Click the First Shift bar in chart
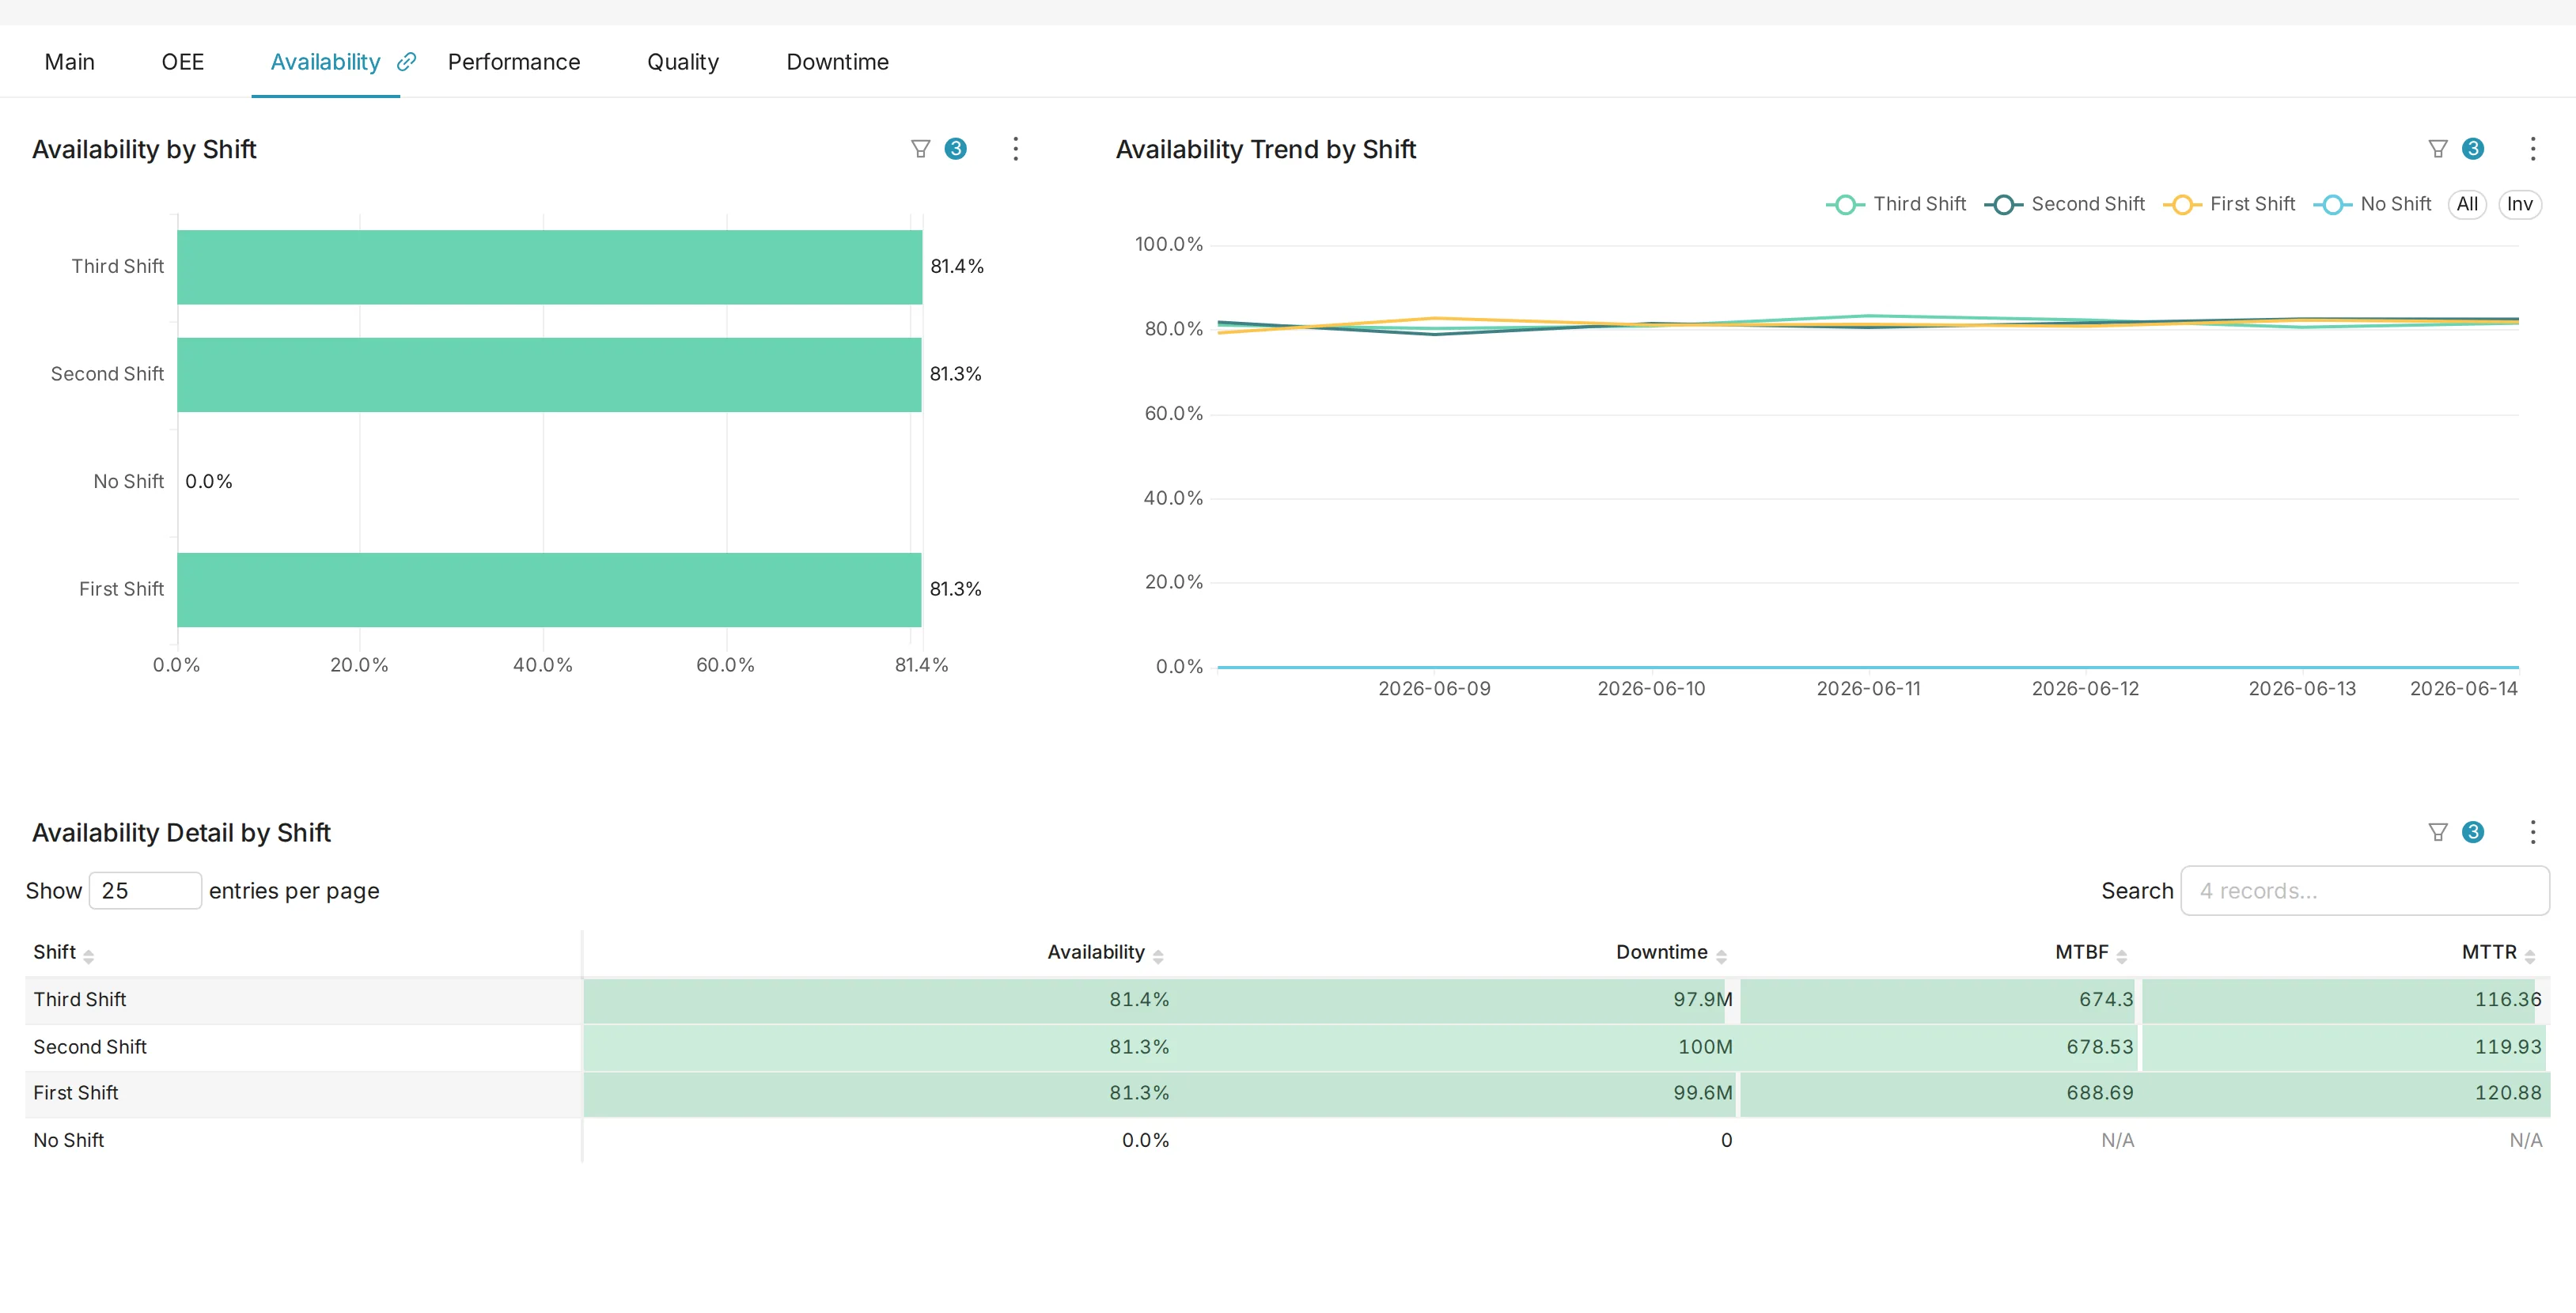This screenshot has width=2576, height=1313. pos(549,590)
